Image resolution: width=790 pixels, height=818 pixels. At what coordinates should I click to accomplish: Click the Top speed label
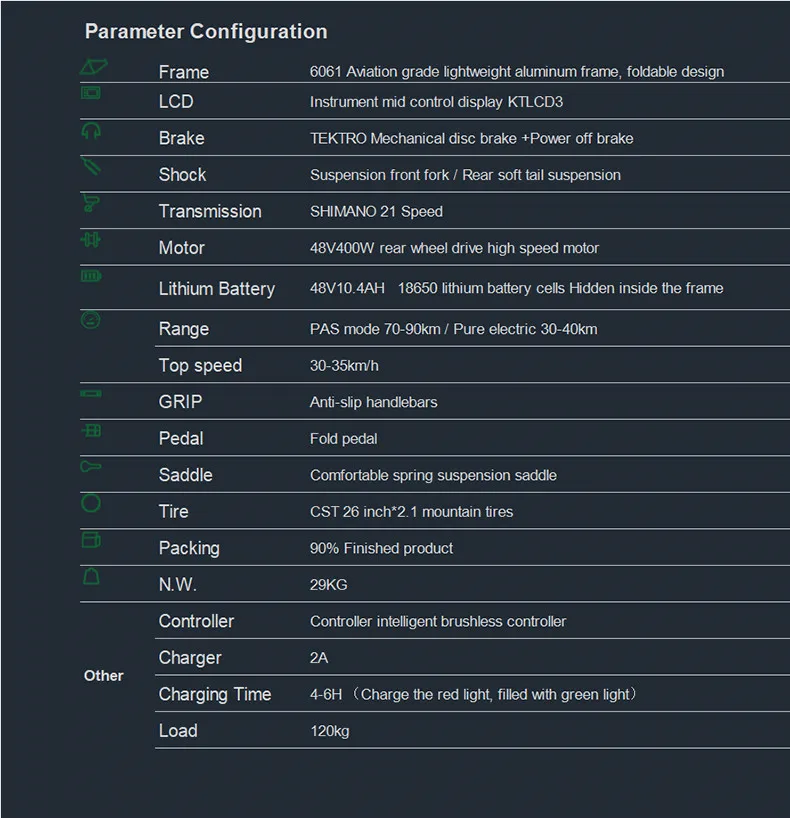pos(200,366)
